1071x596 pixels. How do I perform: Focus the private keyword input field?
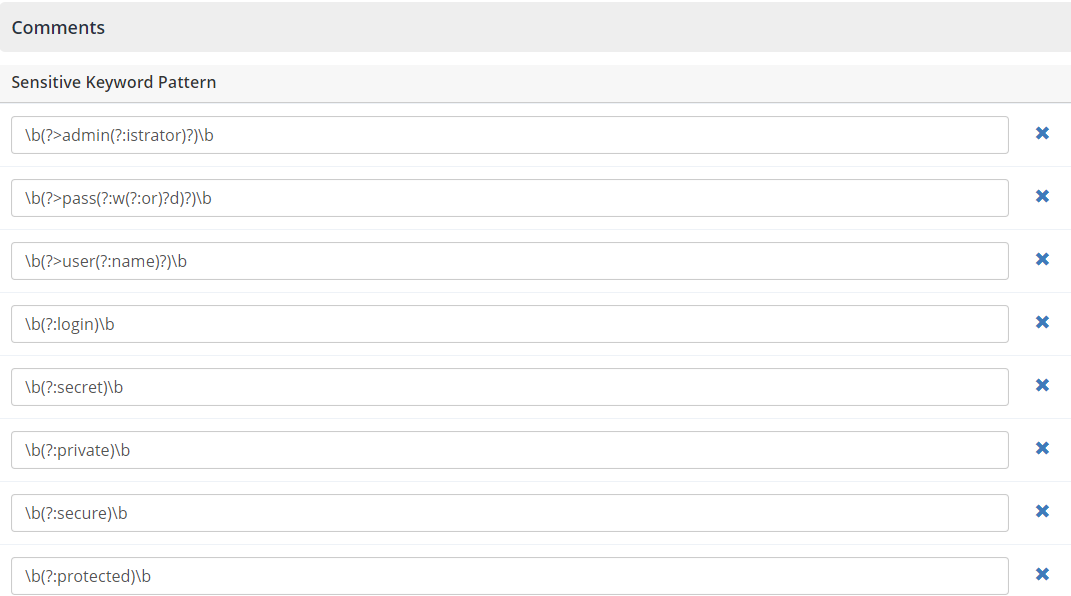(x=510, y=449)
